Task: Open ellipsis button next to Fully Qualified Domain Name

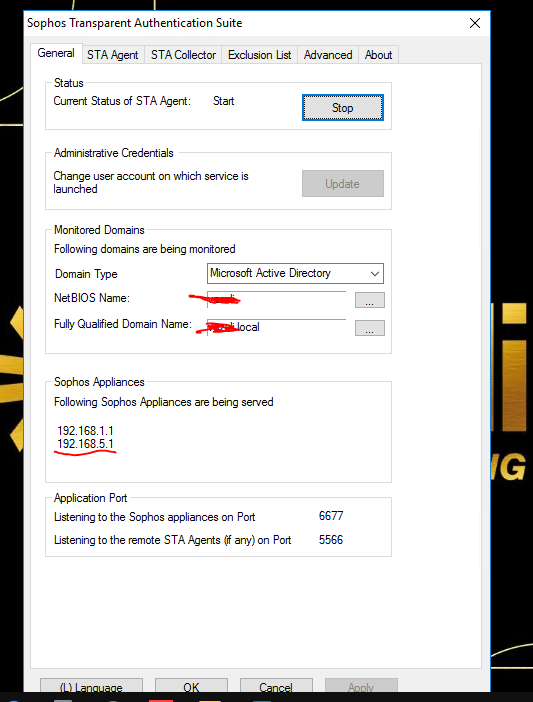Action: point(370,328)
